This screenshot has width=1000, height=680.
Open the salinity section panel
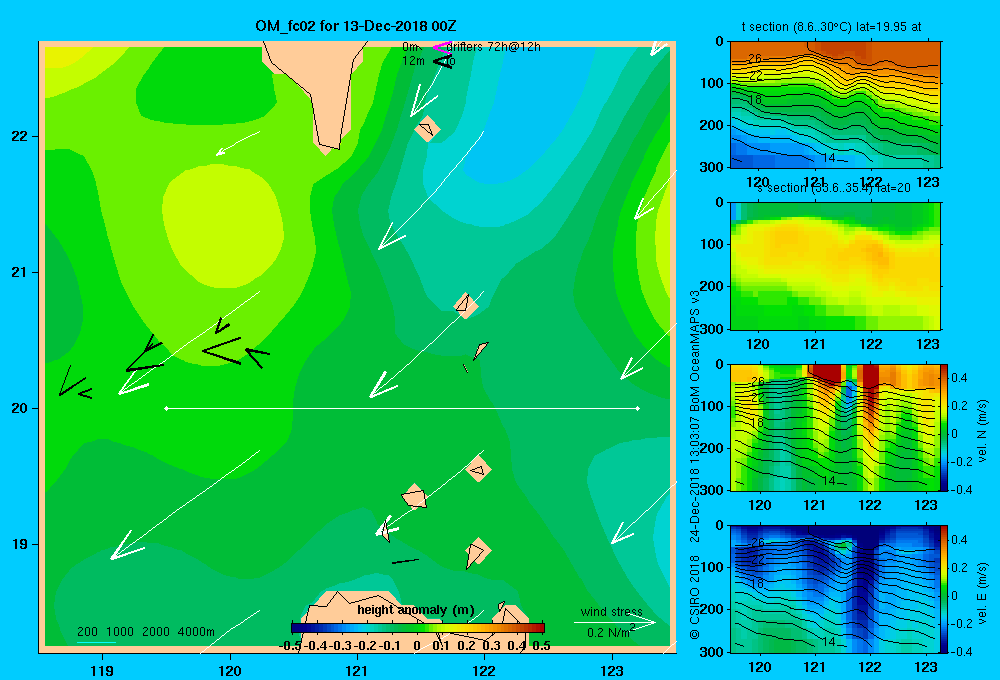tap(835, 265)
